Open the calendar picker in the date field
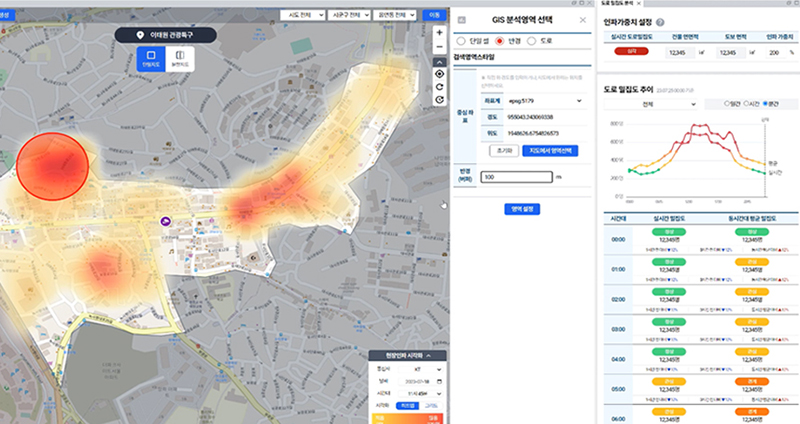 [437, 381]
